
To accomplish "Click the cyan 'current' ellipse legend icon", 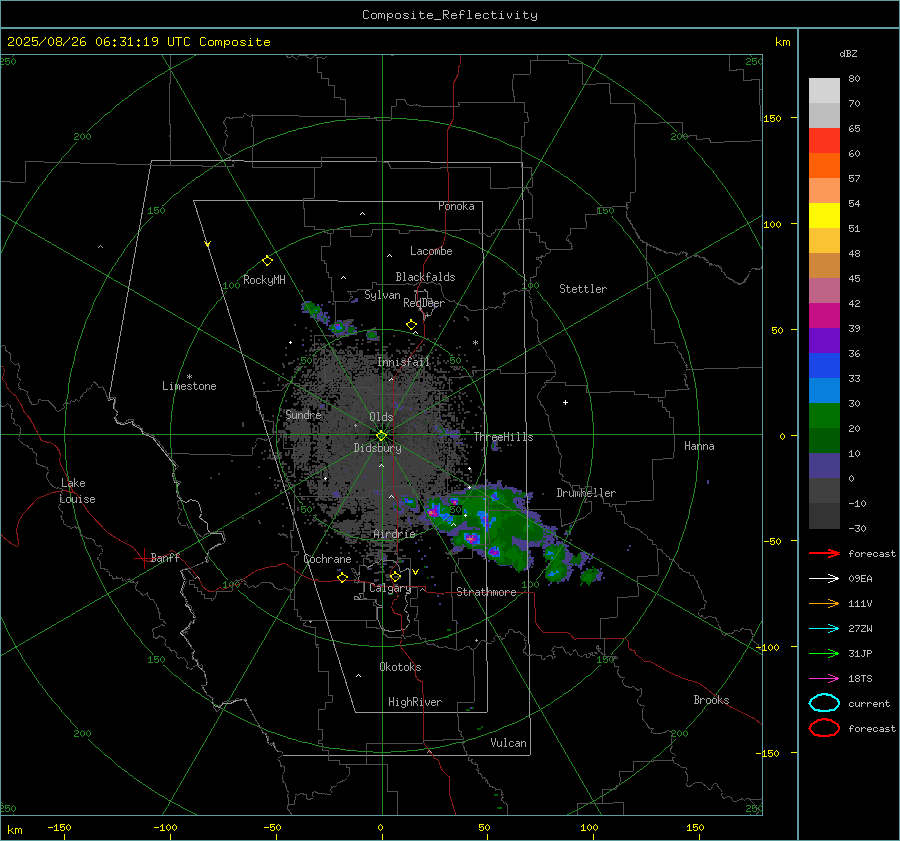I will click(824, 703).
